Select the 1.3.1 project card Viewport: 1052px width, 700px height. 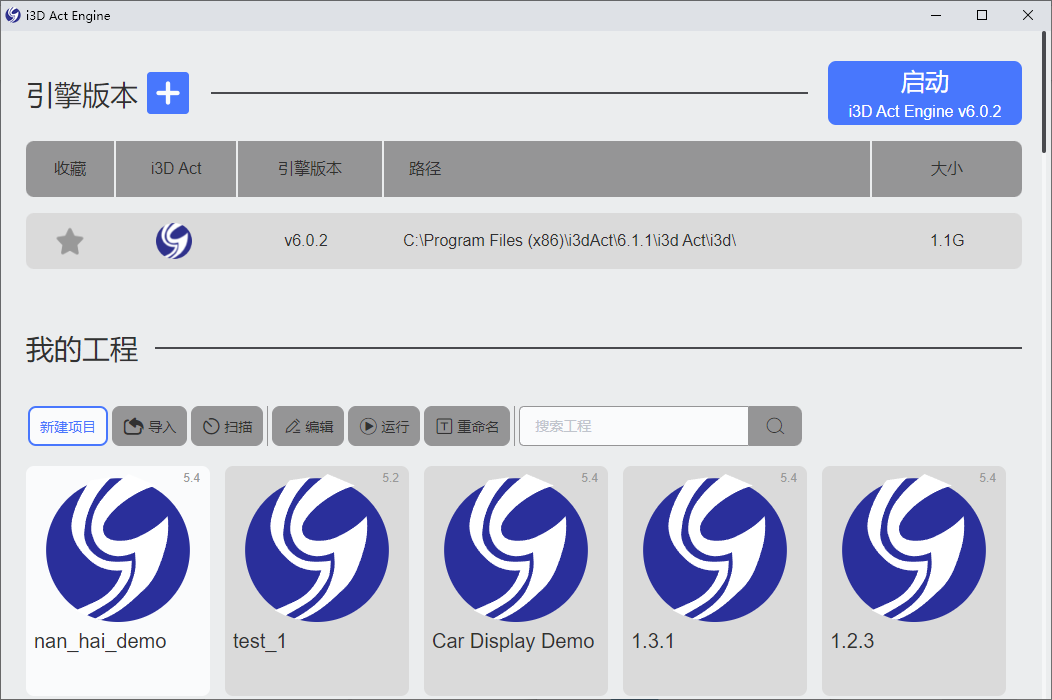pos(715,581)
